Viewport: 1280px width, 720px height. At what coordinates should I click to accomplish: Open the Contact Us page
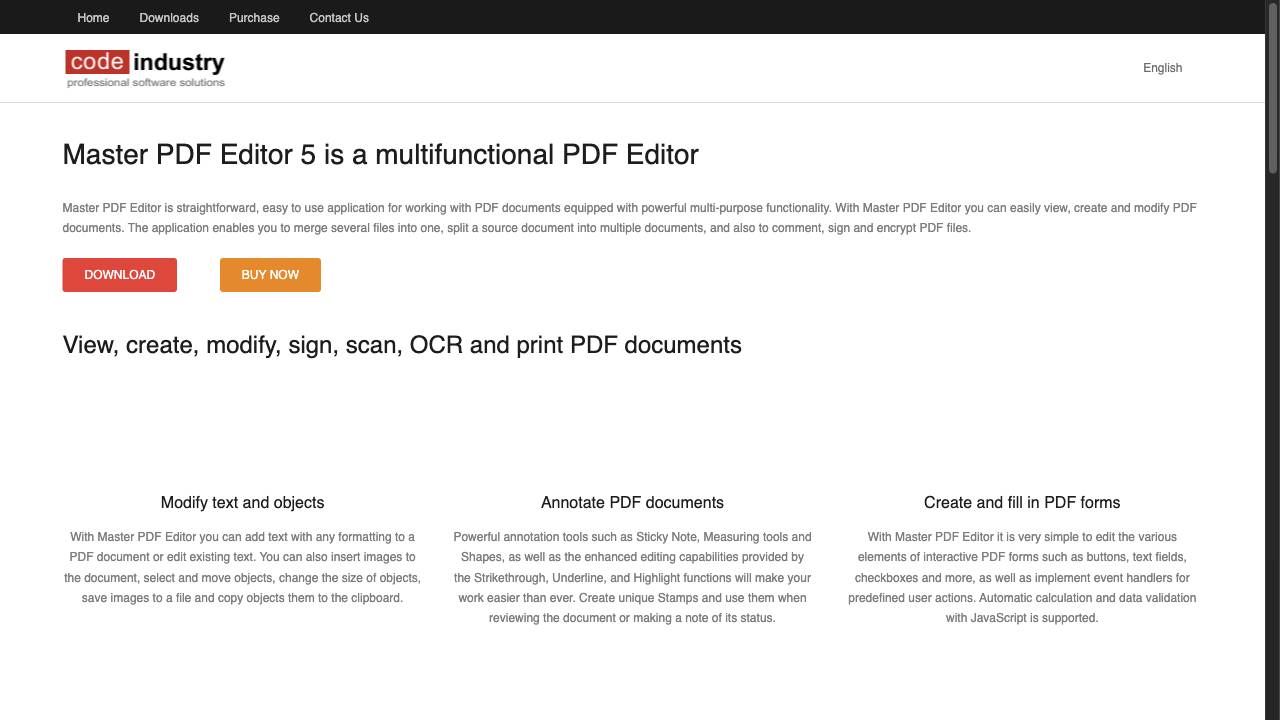tap(339, 17)
